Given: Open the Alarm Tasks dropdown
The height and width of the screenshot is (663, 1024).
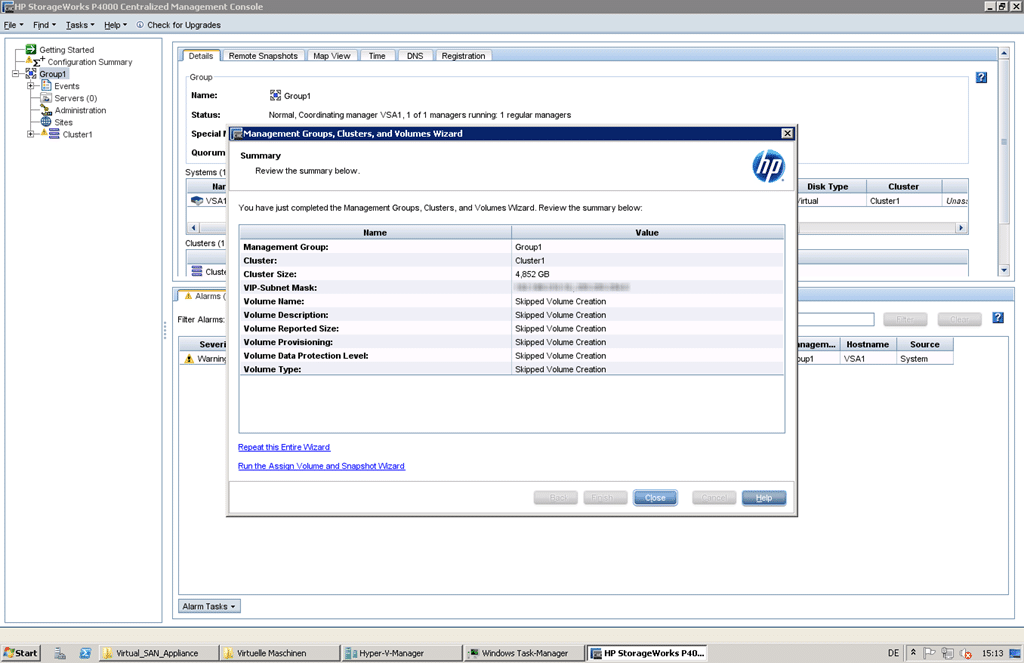Looking at the screenshot, I should pyautogui.click(x=209, y=606).
